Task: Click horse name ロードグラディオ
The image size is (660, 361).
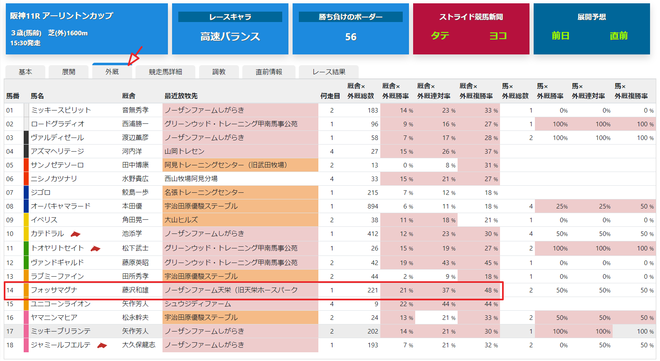Action: (58, 124)
